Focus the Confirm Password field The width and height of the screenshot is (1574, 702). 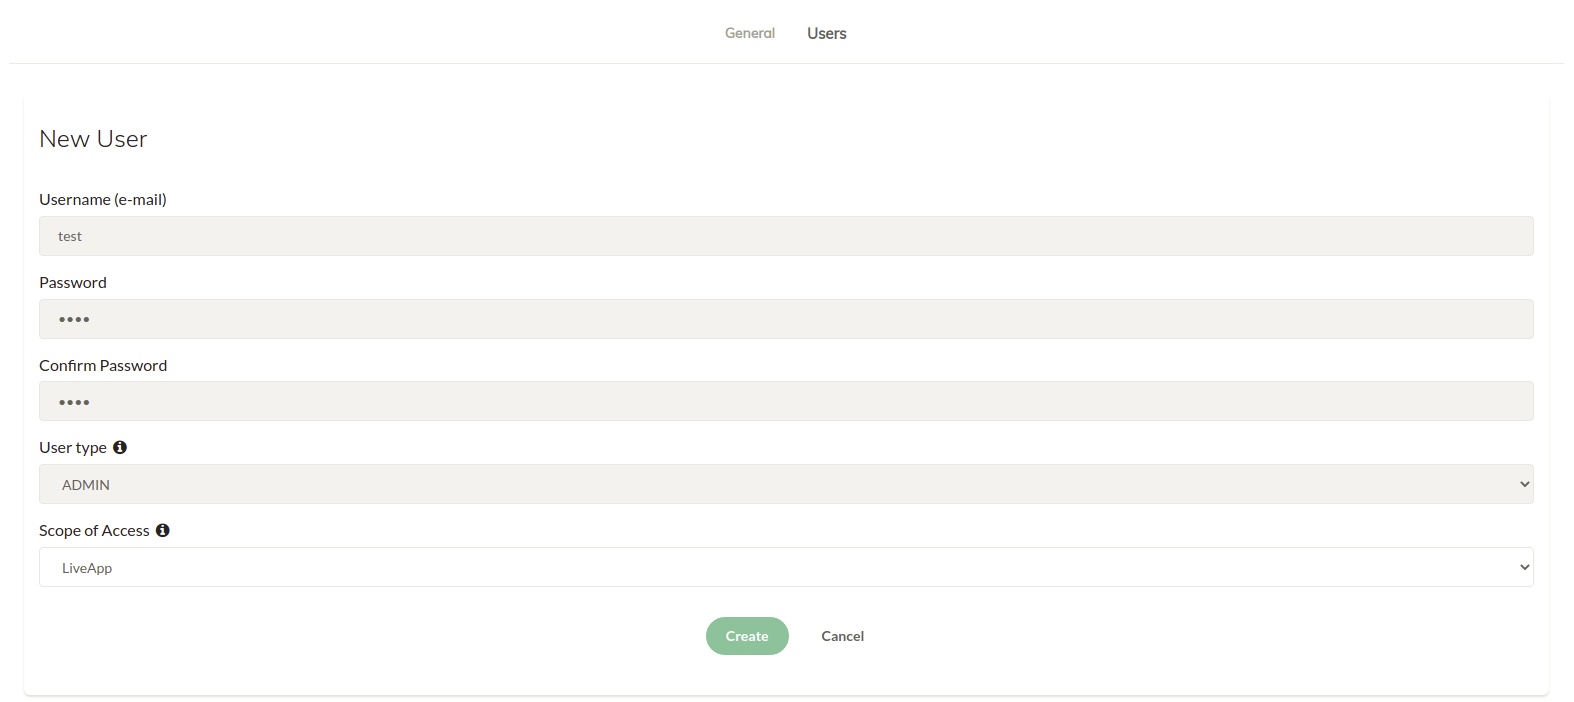pyautogui.click(x=786, y=401)
